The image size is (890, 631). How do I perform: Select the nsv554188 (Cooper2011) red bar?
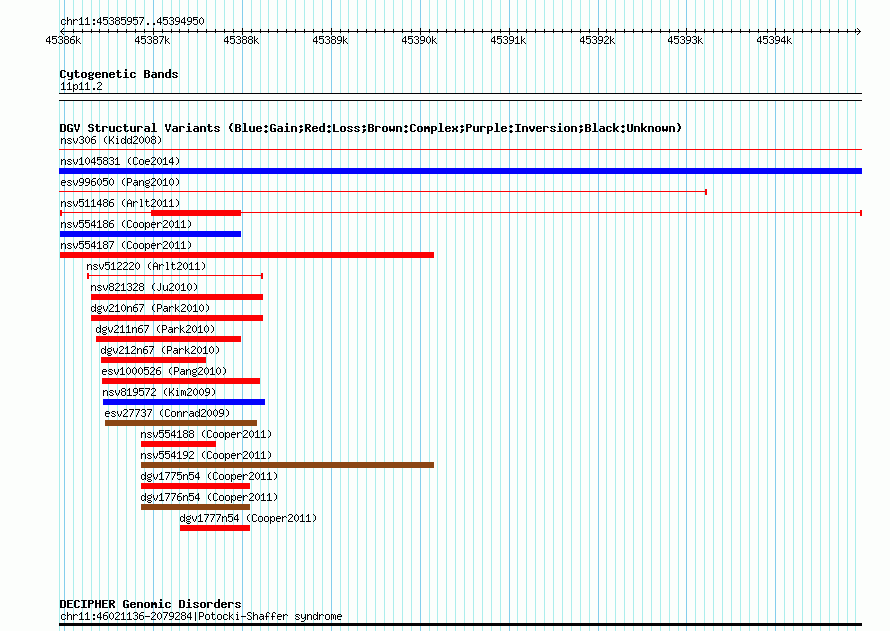click(178, 444)
